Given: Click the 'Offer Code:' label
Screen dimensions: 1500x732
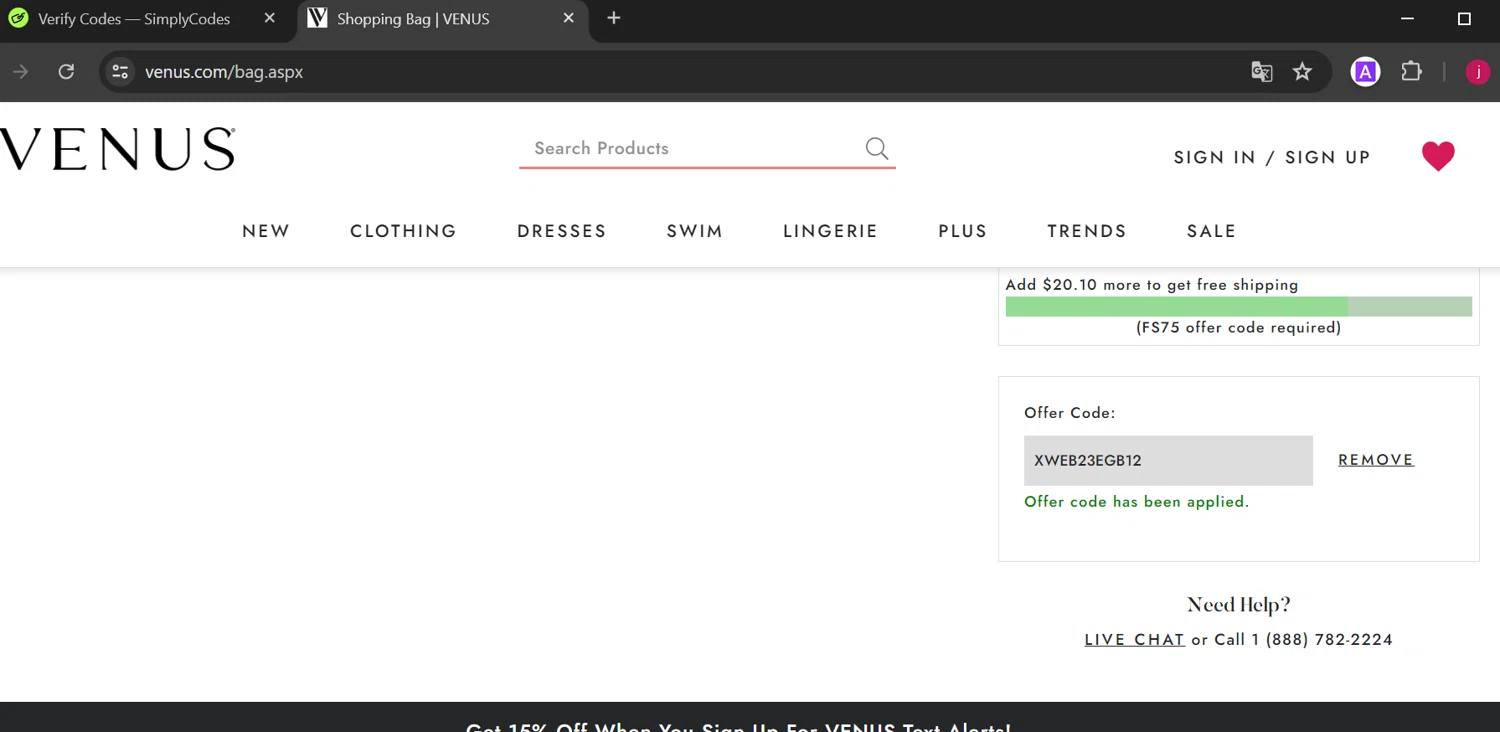Looking at the screenshot, I should point(1070,413).
